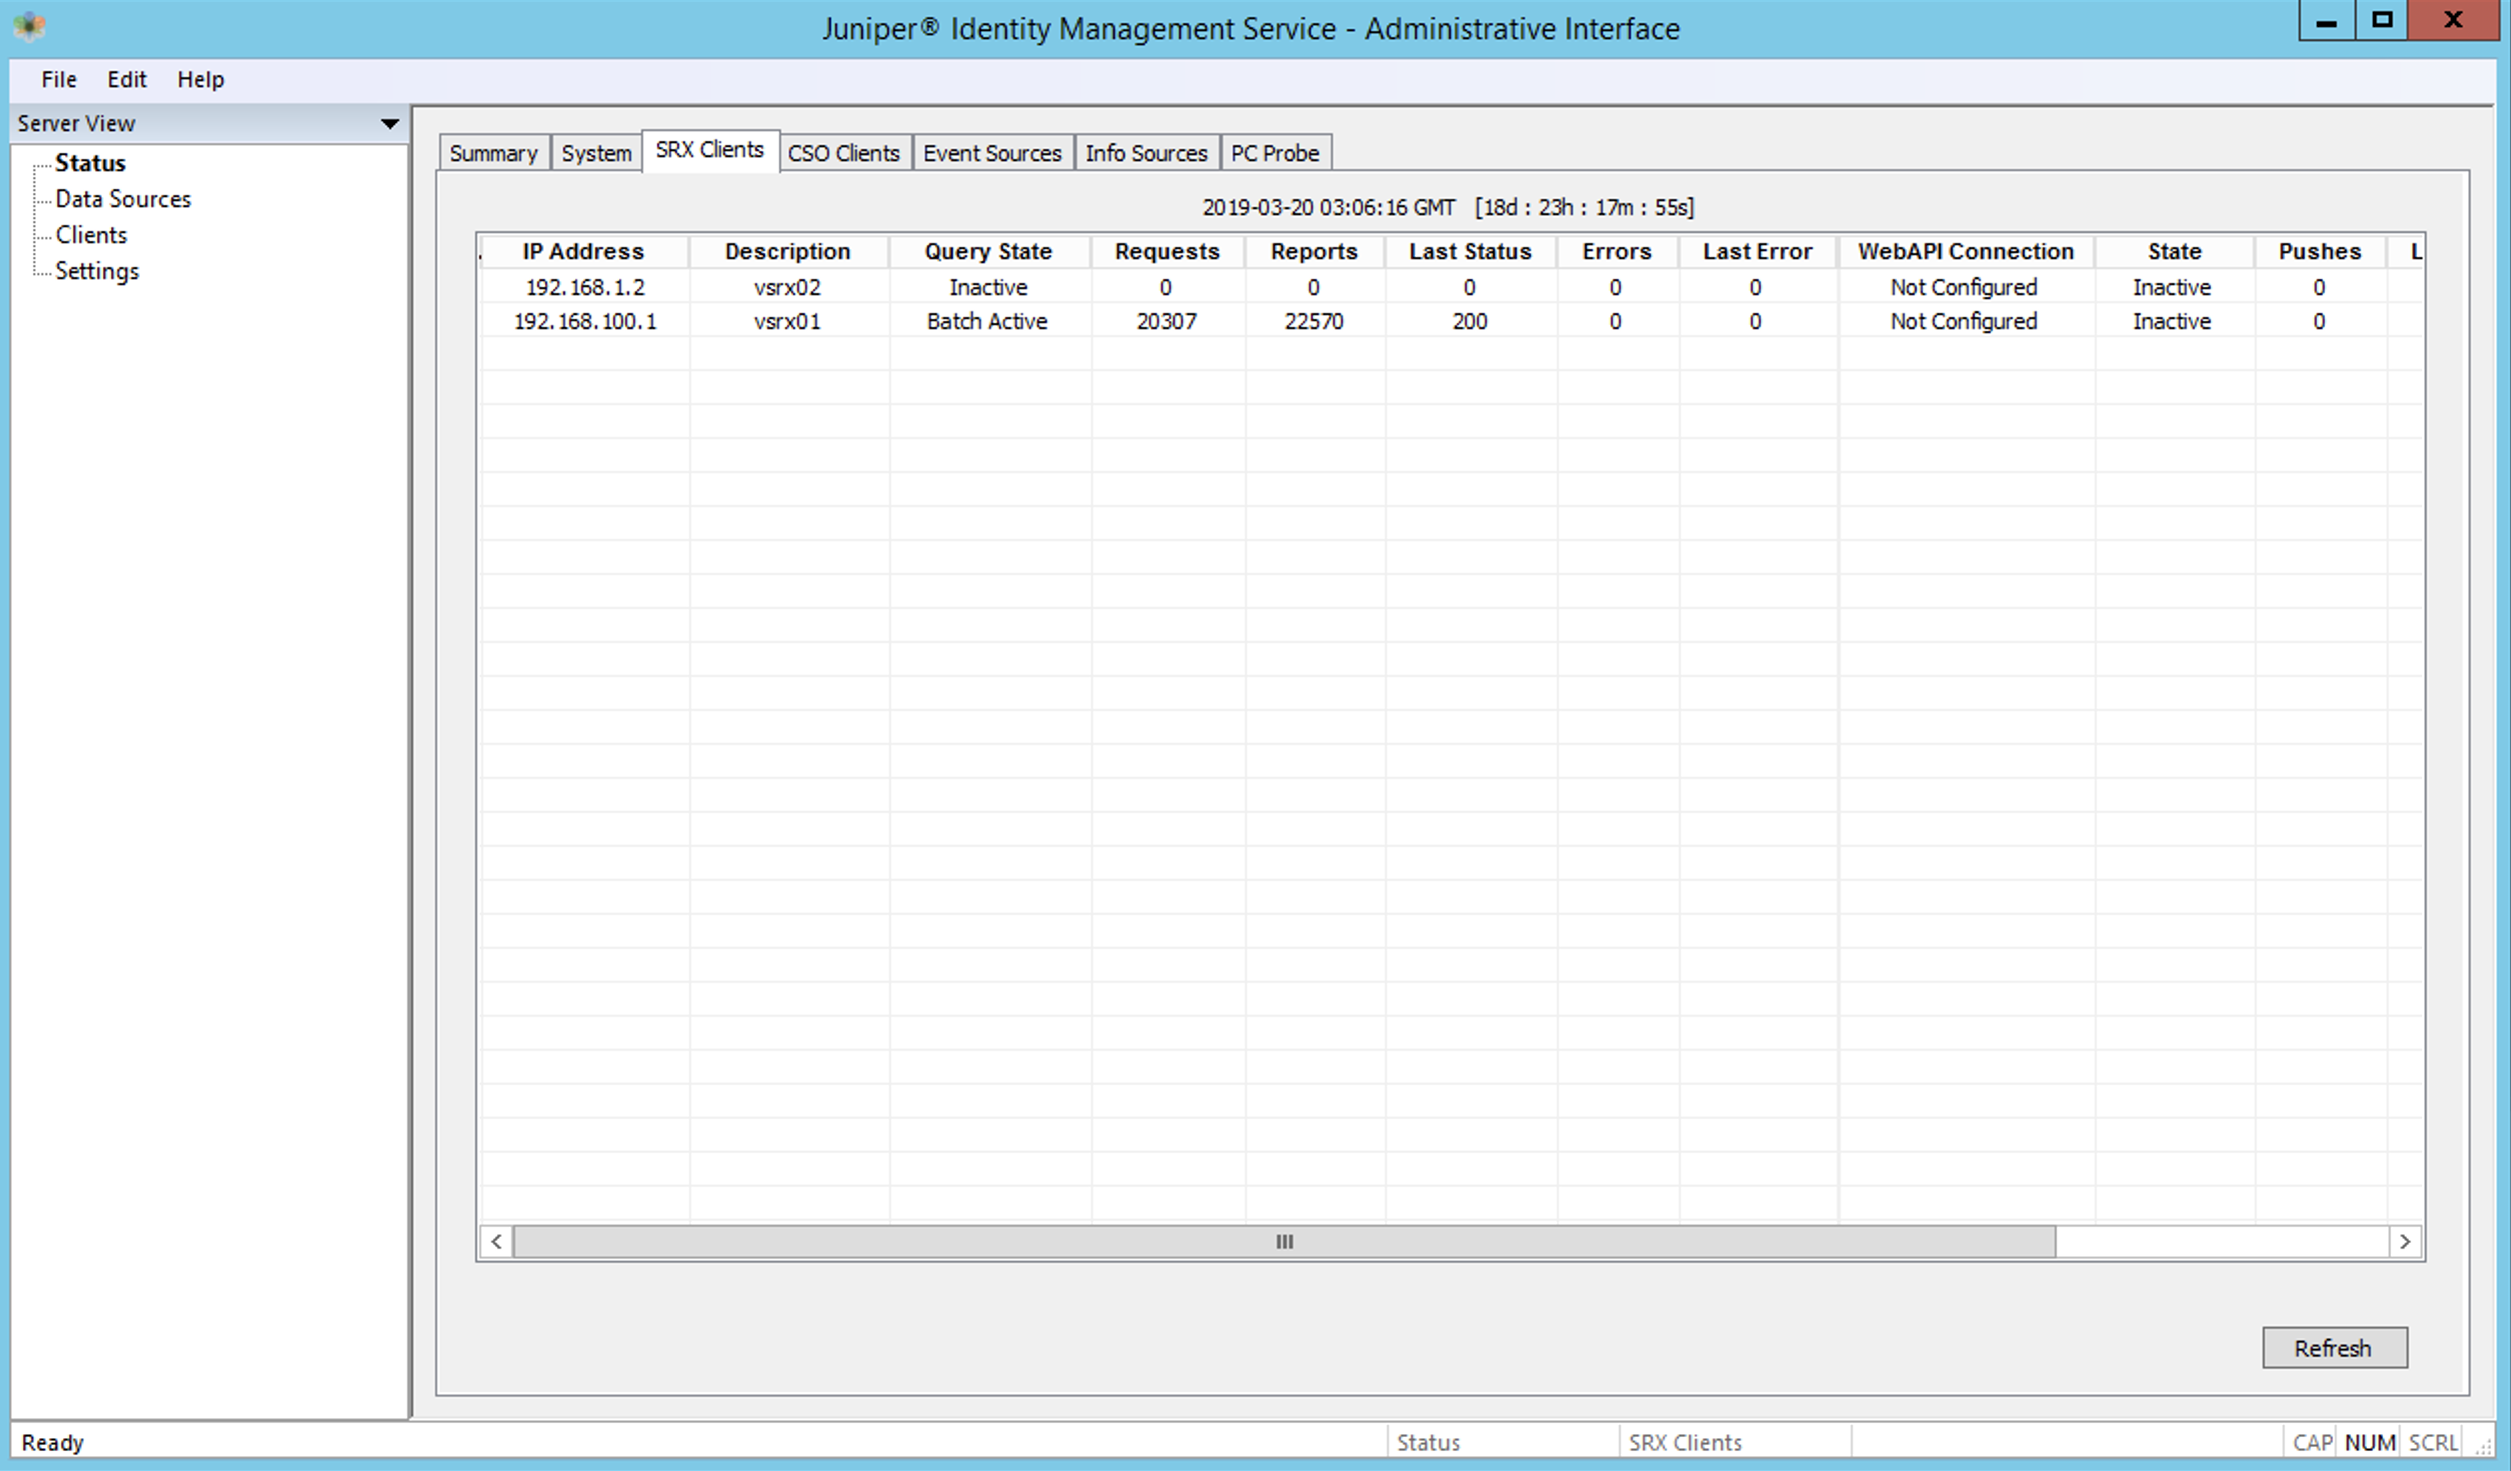Viewport: 2511px width, 1471px height.
Task: Click the vsrx01 description cell
Action: coord(788,322)
